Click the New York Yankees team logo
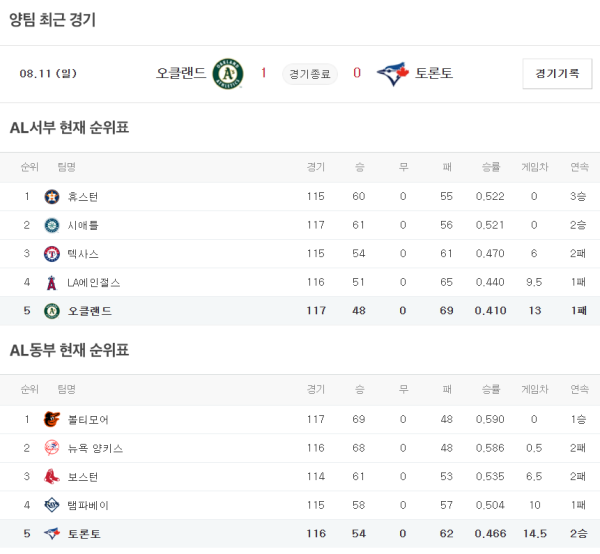The image size is (600, 554). [52, 448]
